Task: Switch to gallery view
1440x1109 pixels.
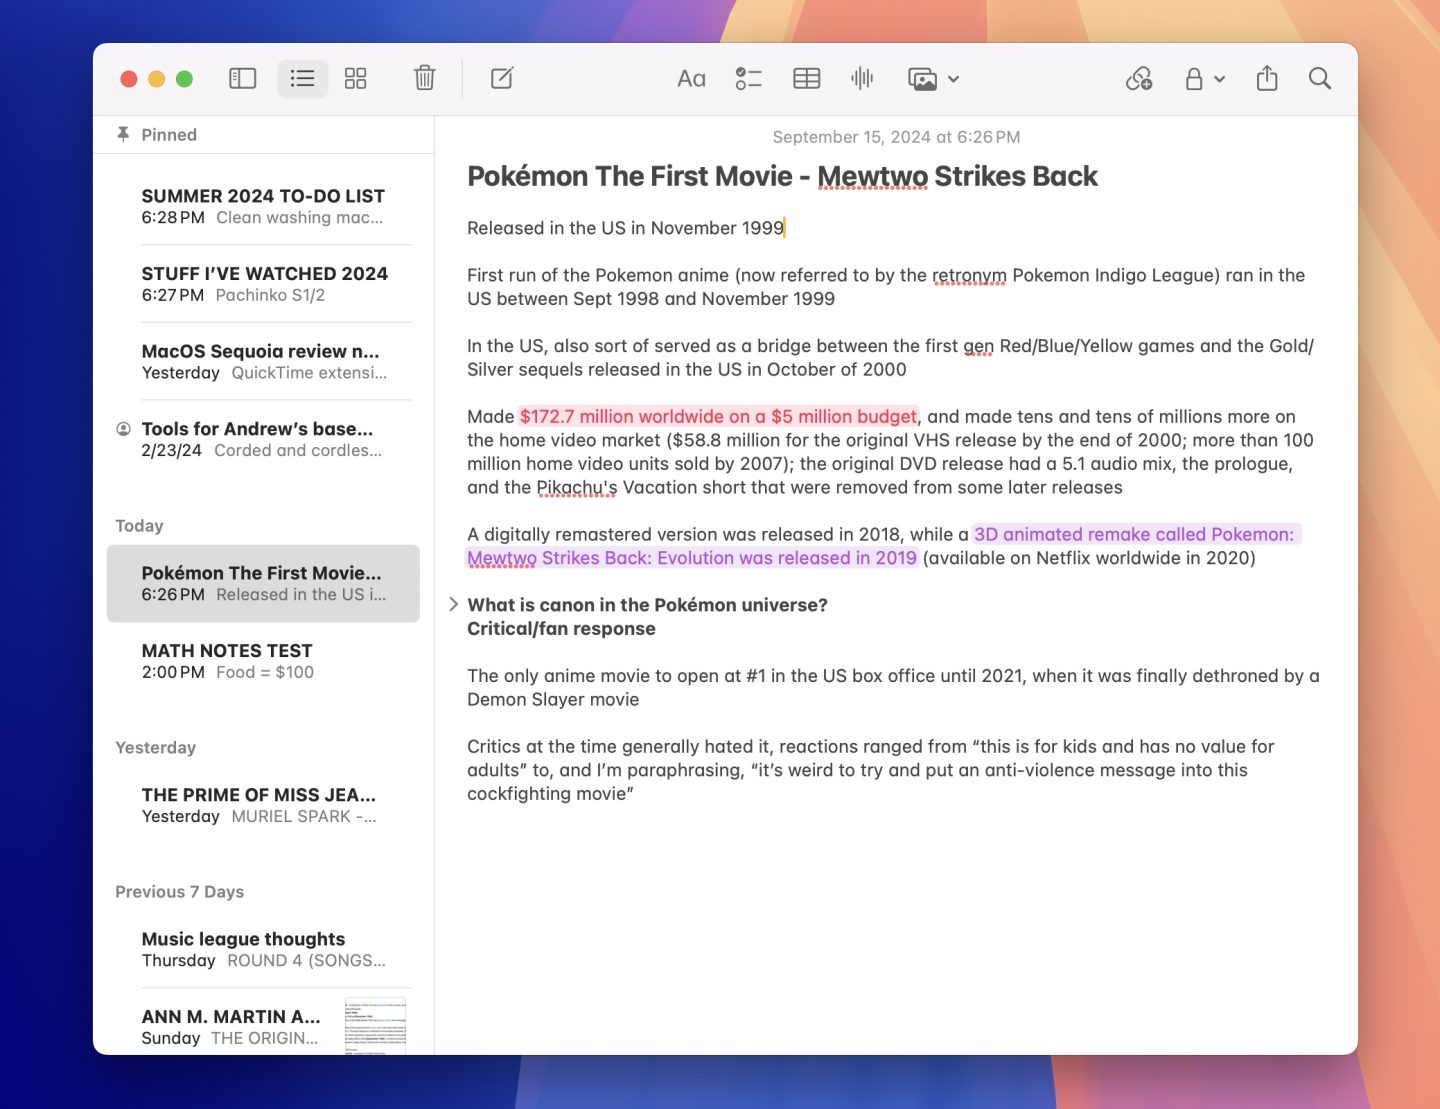Action: coord(355,79)
